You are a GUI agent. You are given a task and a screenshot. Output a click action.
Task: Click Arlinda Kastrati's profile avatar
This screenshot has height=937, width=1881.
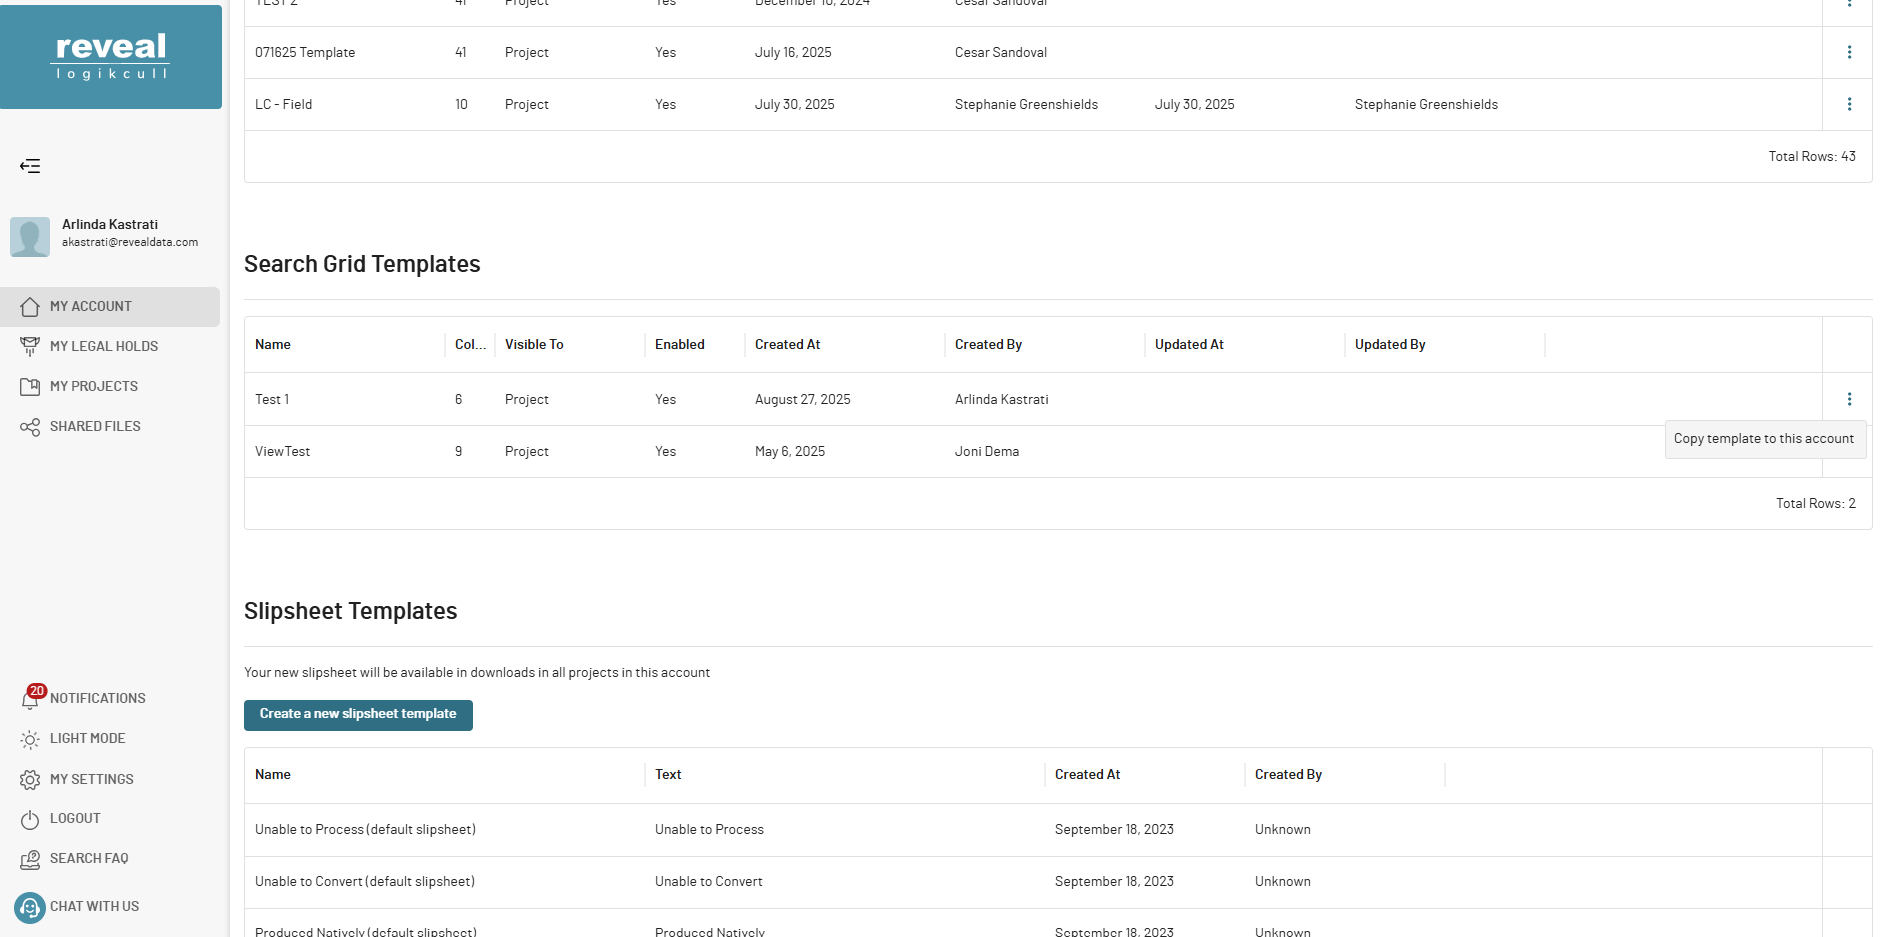[x=30, y=237]
